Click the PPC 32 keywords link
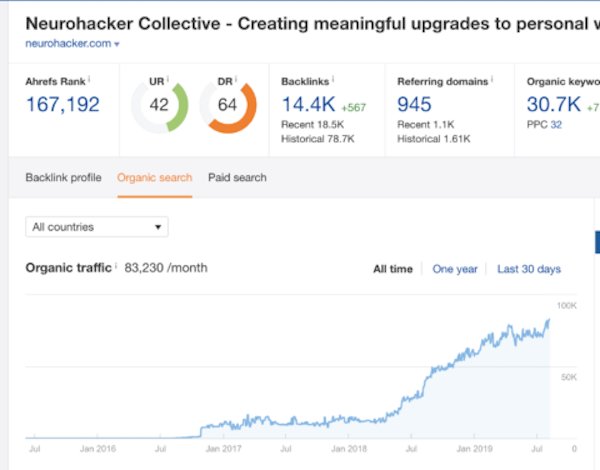Viewport: 600px width, 470px height. tap(556, 125)
